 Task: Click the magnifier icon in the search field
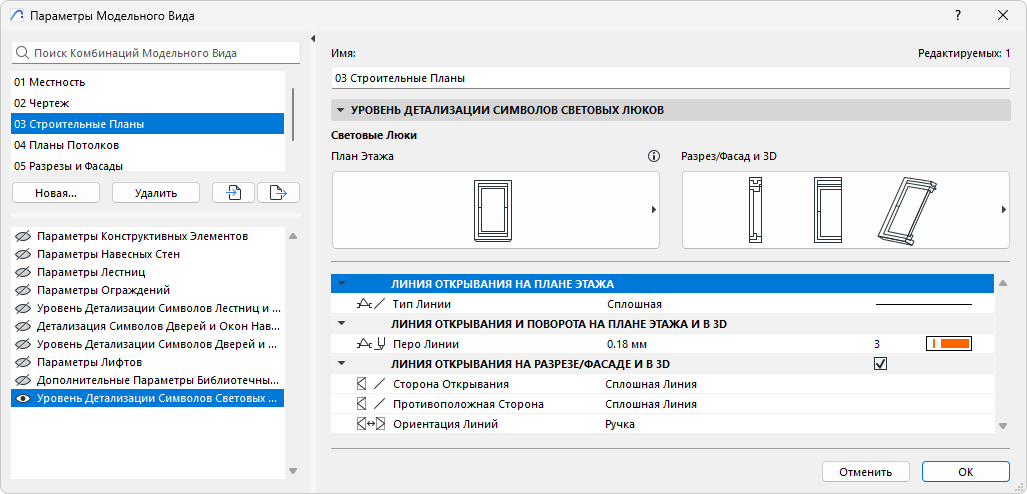click(x=23, y=53)
